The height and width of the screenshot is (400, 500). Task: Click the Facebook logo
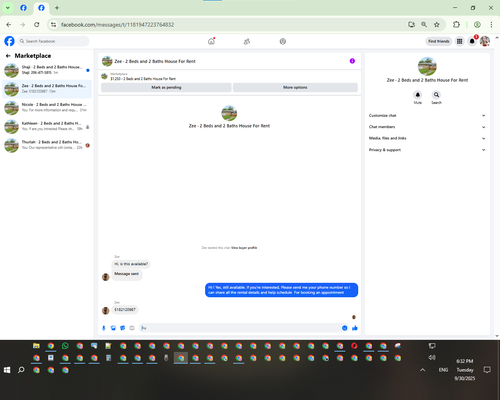[x=9, y=41]
